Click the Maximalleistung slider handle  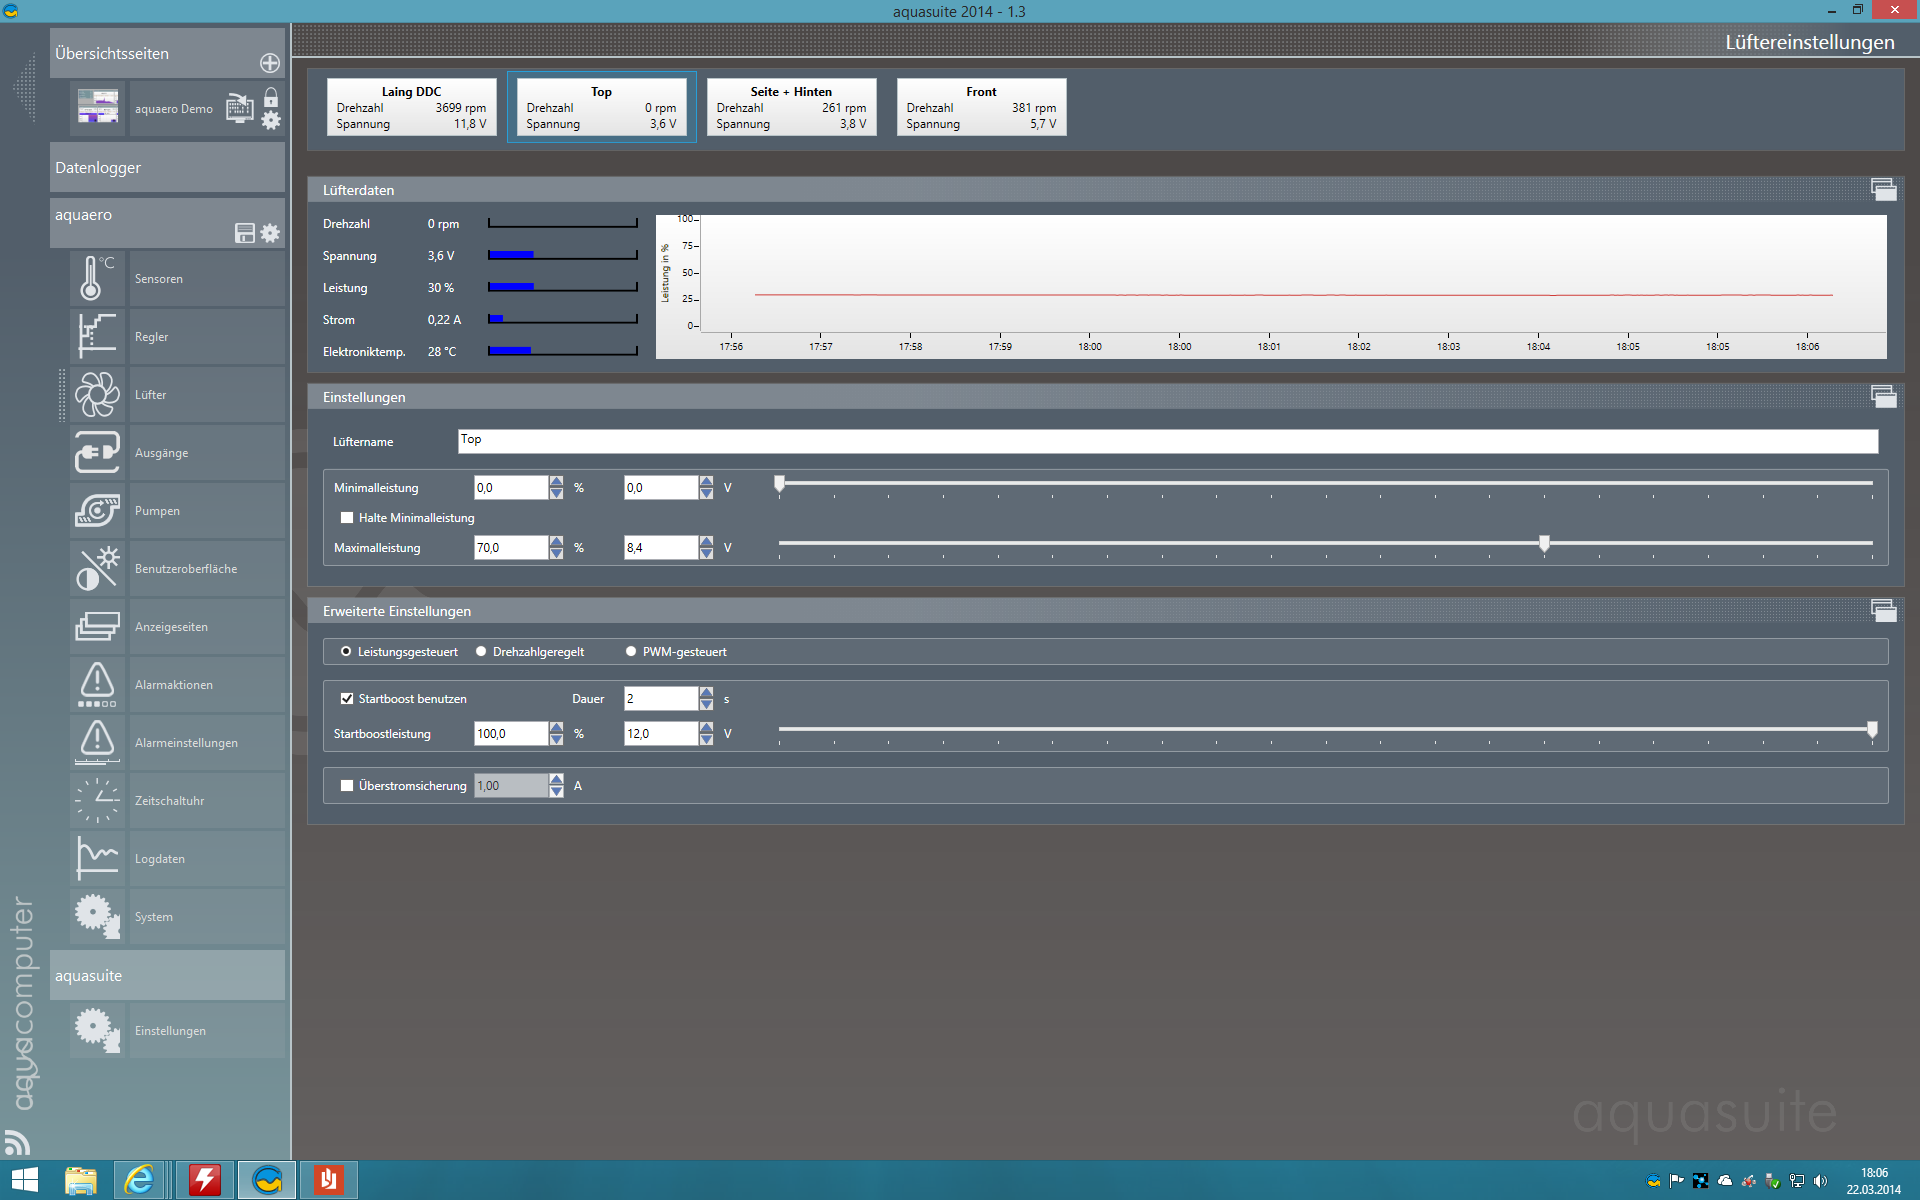1544,543
